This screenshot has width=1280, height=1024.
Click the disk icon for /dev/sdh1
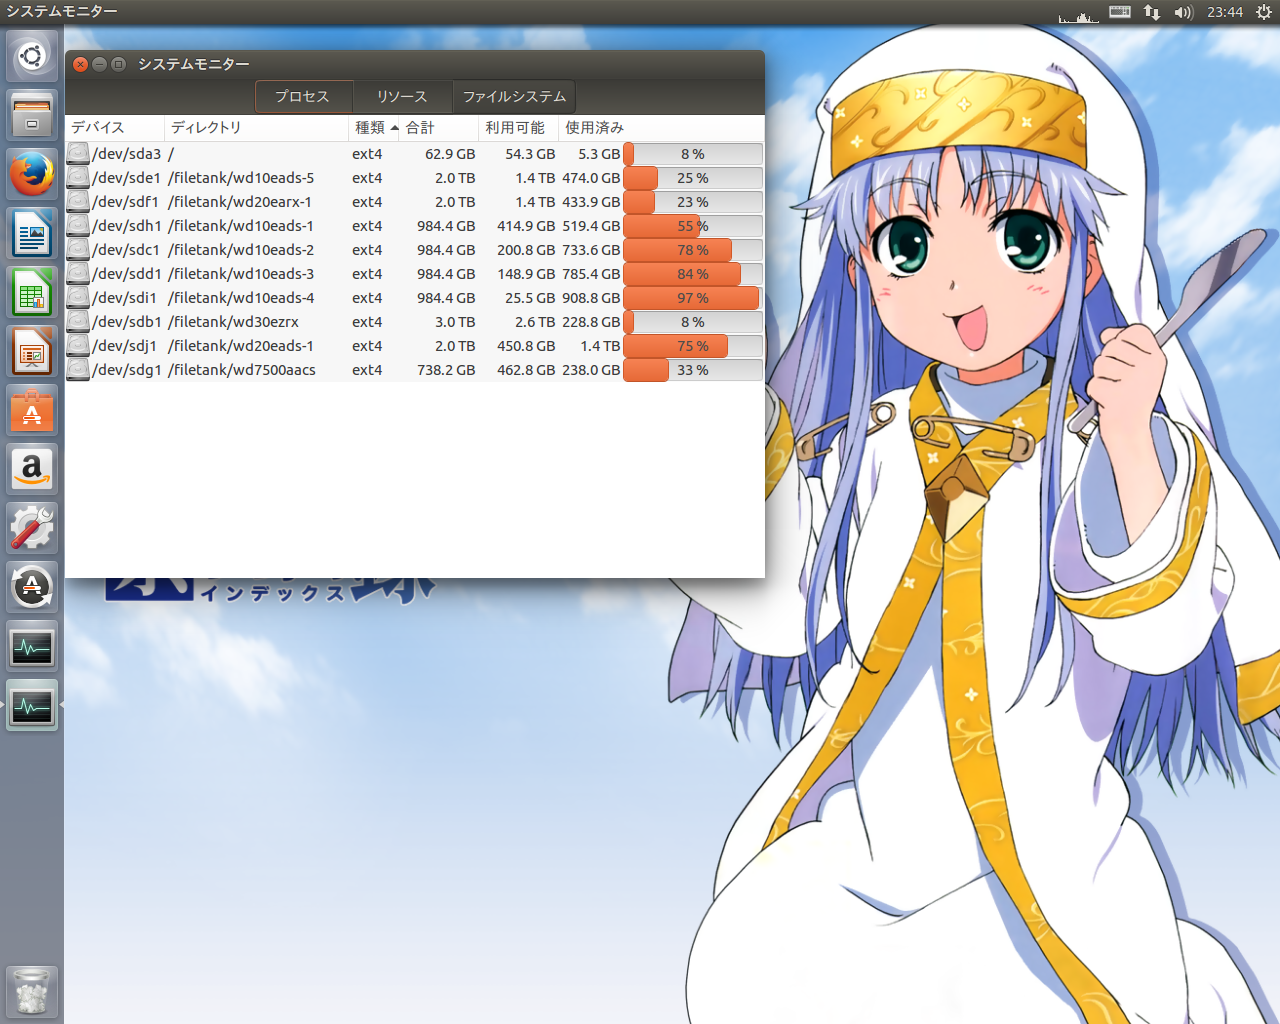click(78, 226)
